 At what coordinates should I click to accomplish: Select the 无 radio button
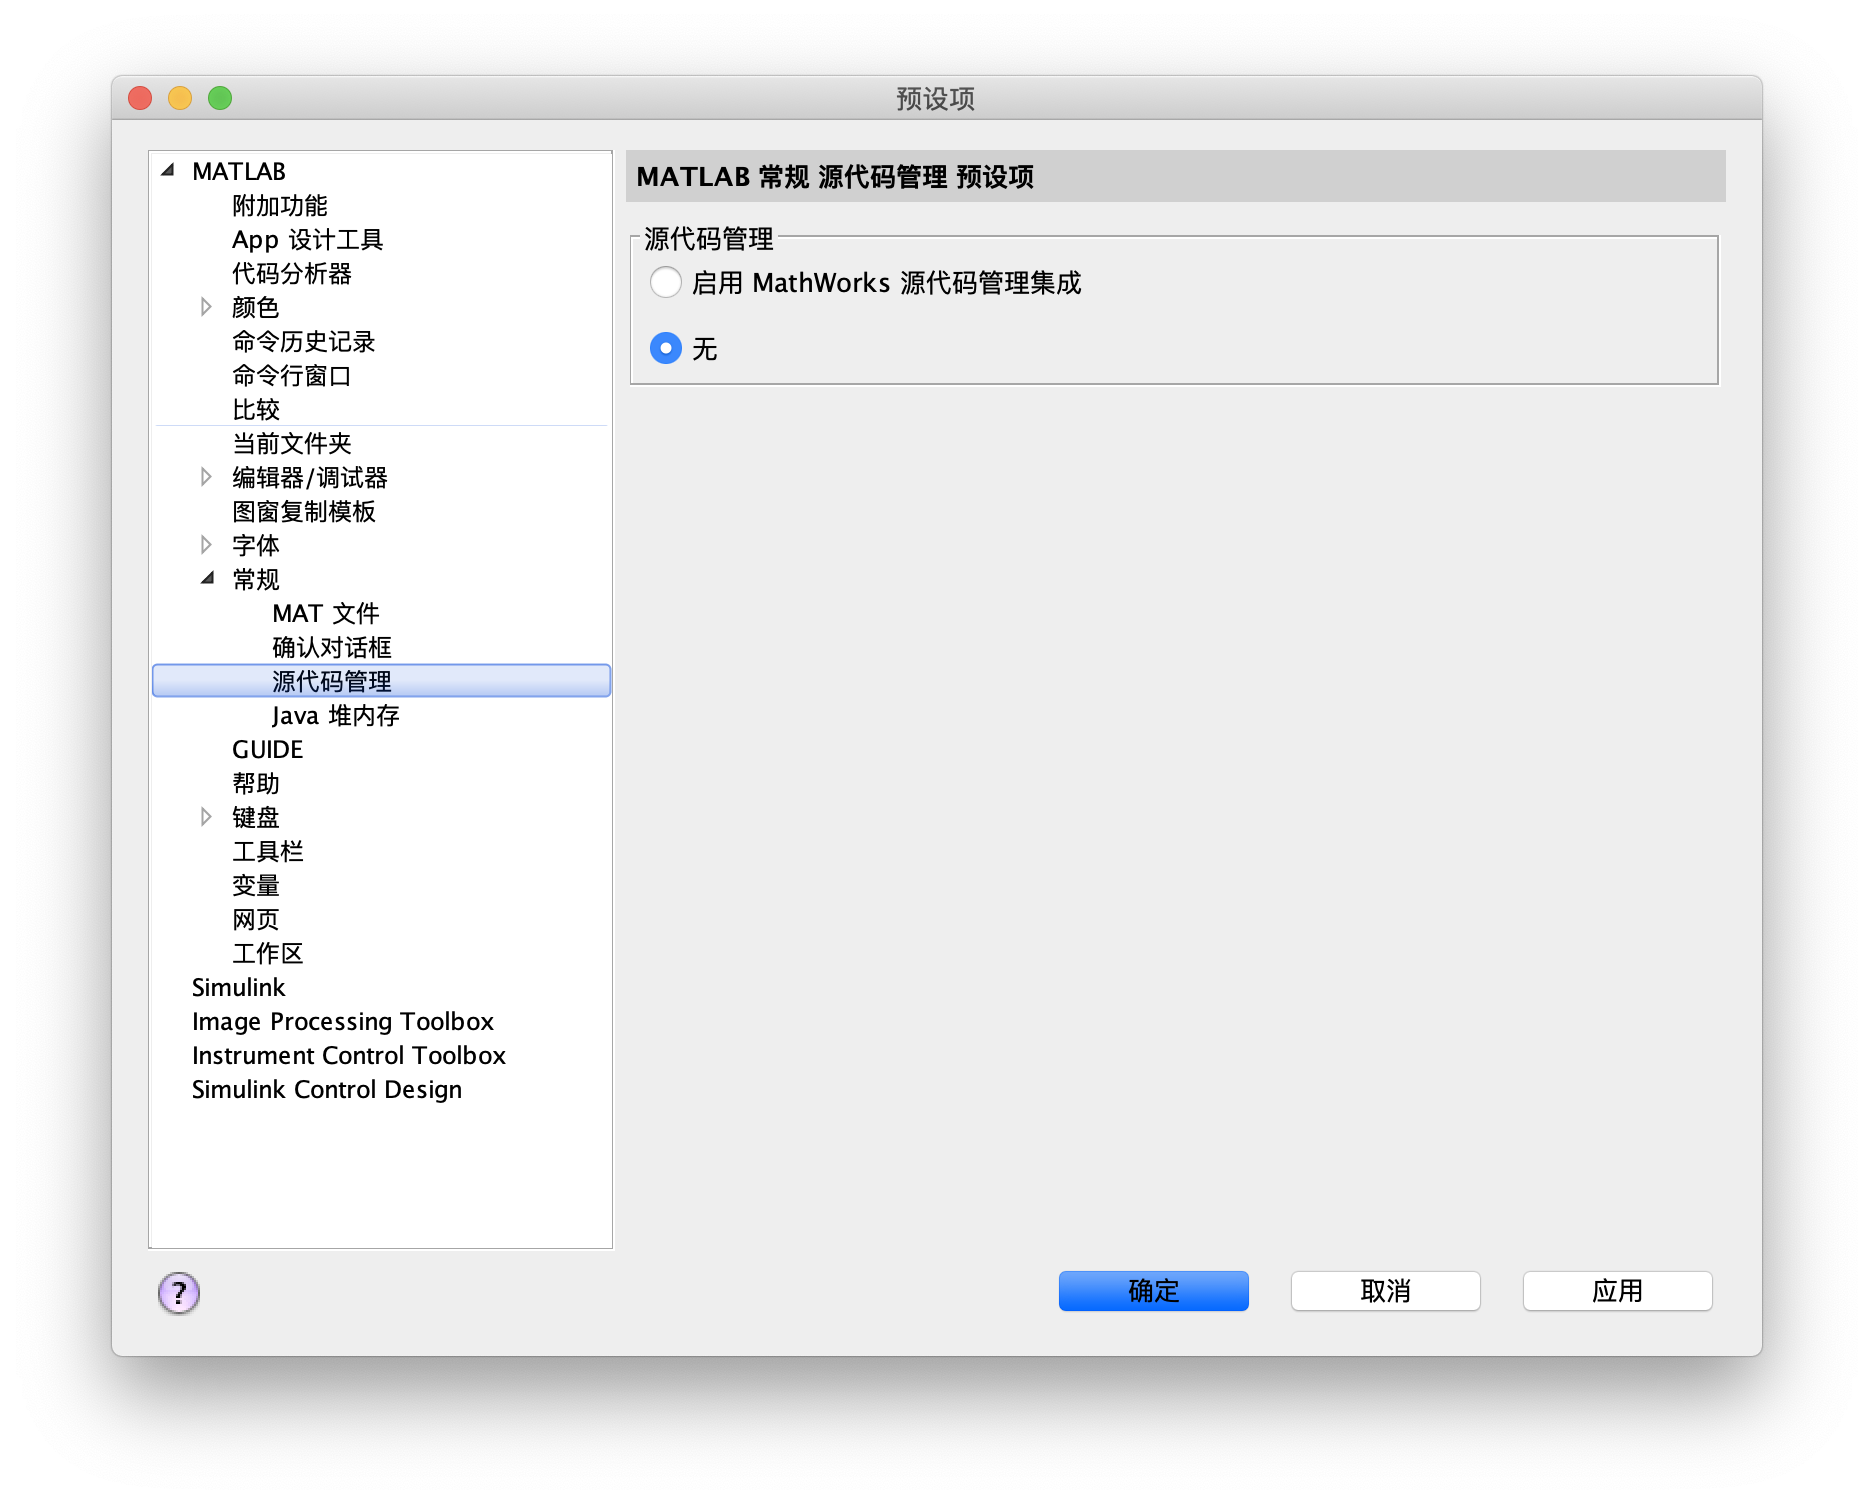pos(666,349)
